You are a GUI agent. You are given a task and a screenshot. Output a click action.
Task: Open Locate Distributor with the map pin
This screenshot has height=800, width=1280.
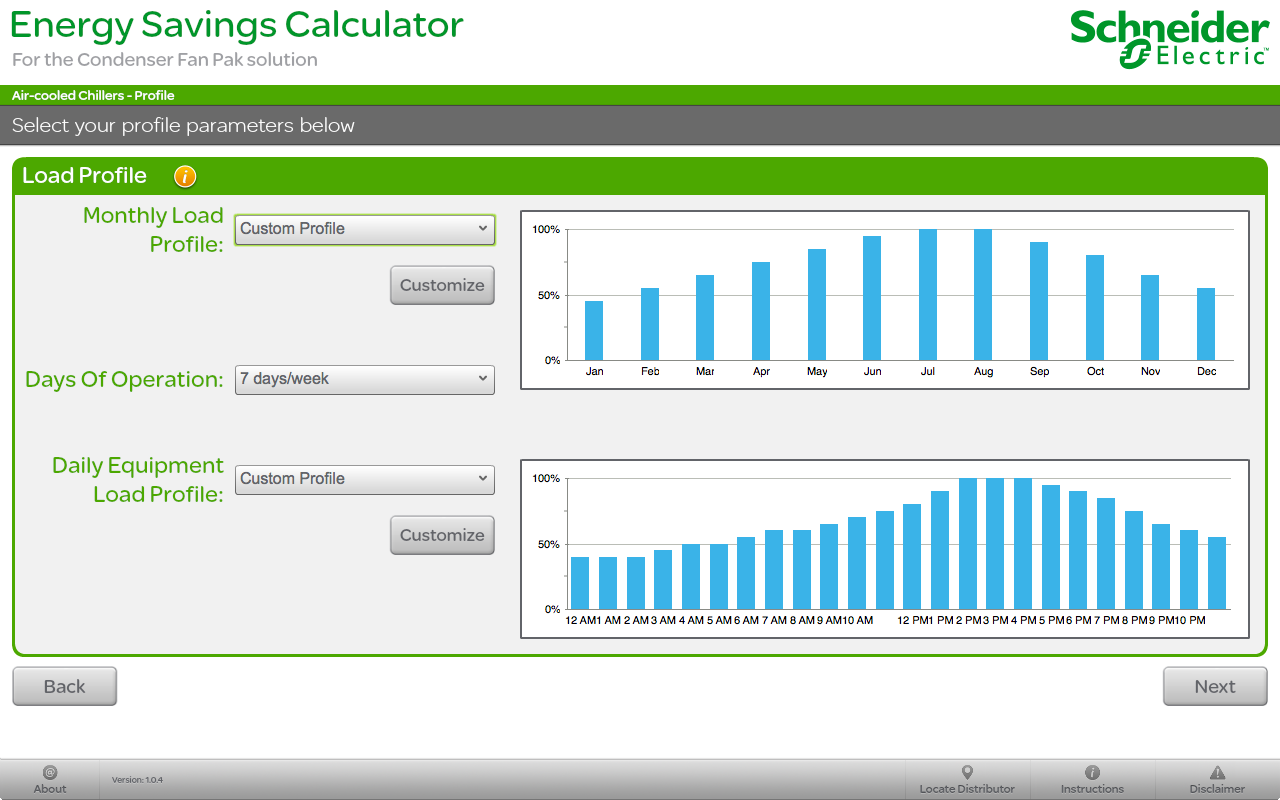coord(967,780)
